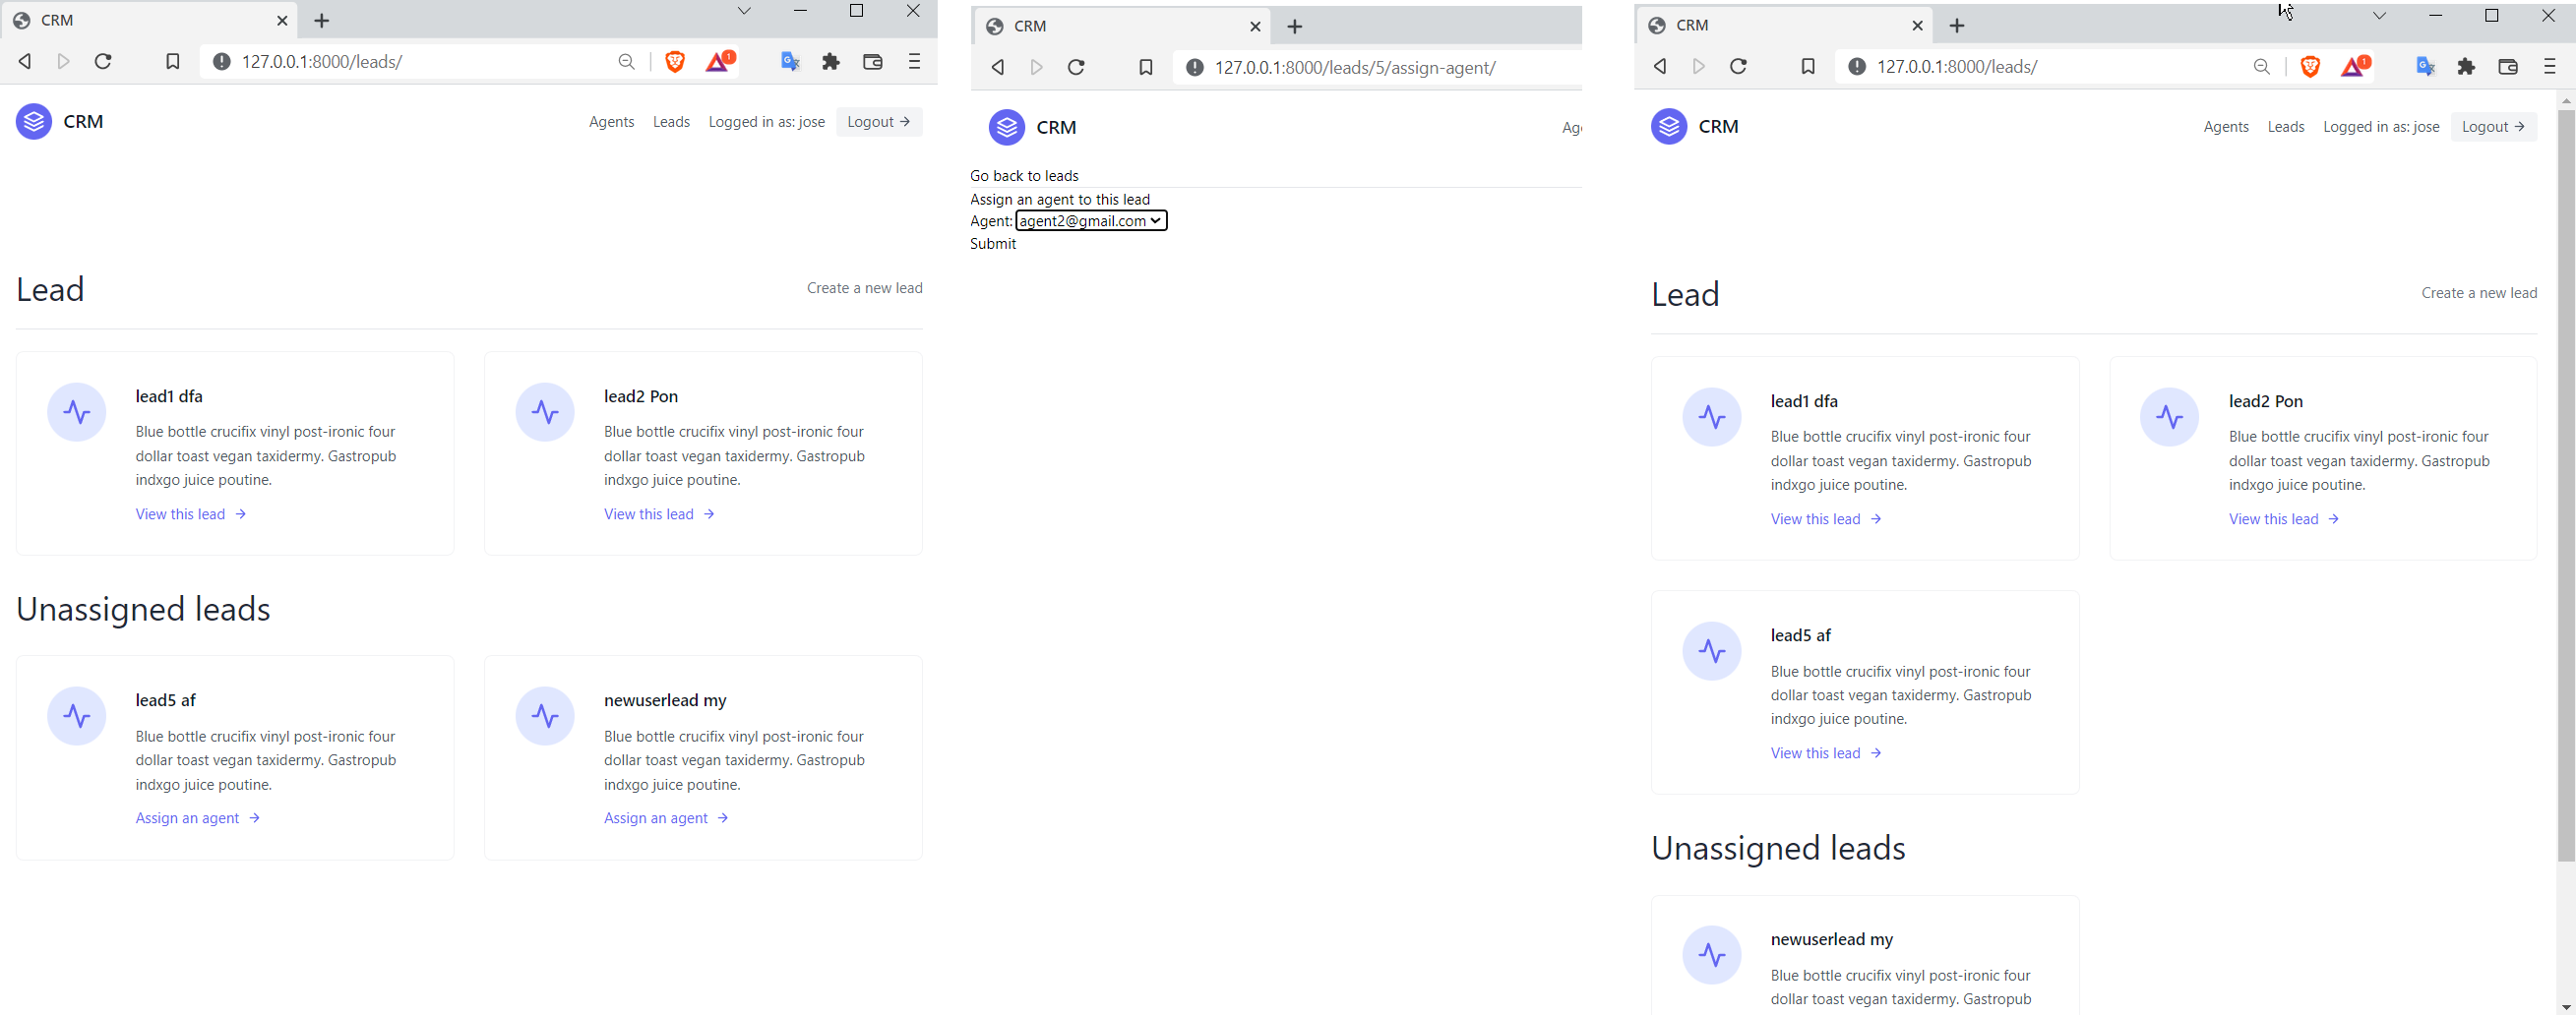Image resolution: width=2576 pixels, height=1015 pixels.
Task: Submit the assign agent form
Action: click(x=993, y=244)
